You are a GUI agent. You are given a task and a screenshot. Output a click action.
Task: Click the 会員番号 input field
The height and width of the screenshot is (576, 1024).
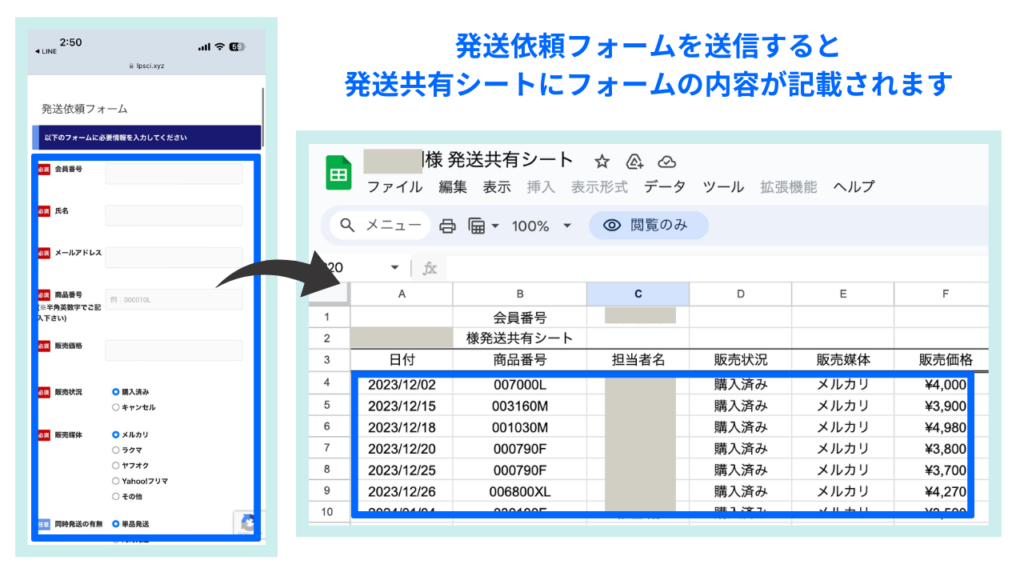pos(174,174)
